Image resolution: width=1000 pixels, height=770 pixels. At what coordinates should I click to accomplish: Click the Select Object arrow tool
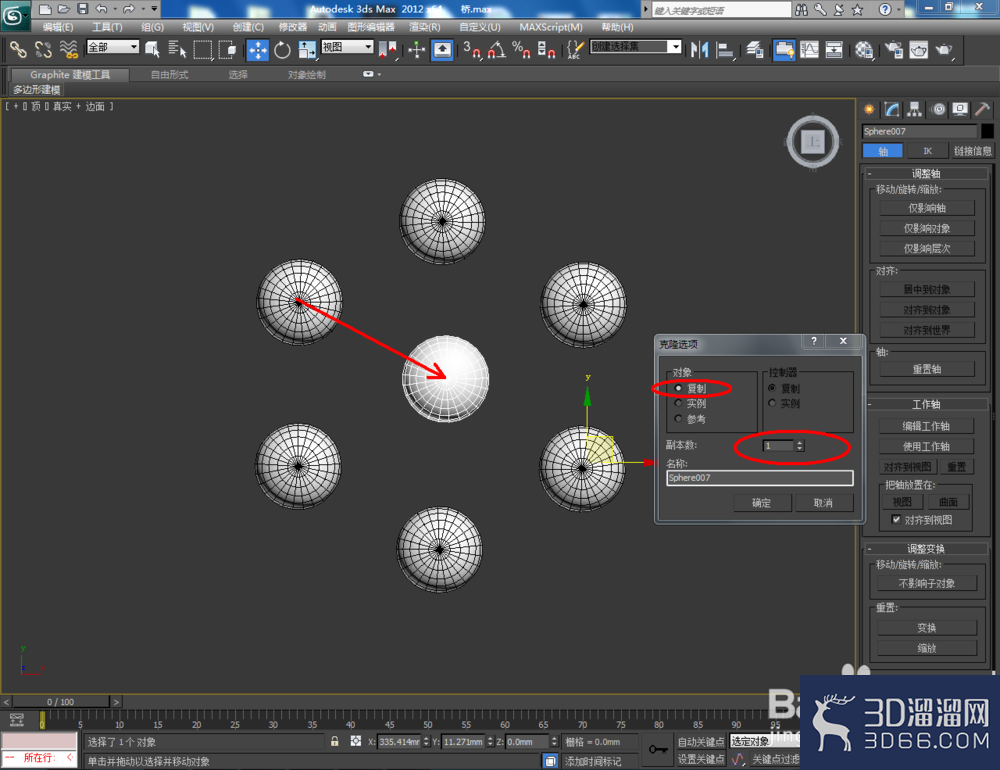tap(152, 50)
